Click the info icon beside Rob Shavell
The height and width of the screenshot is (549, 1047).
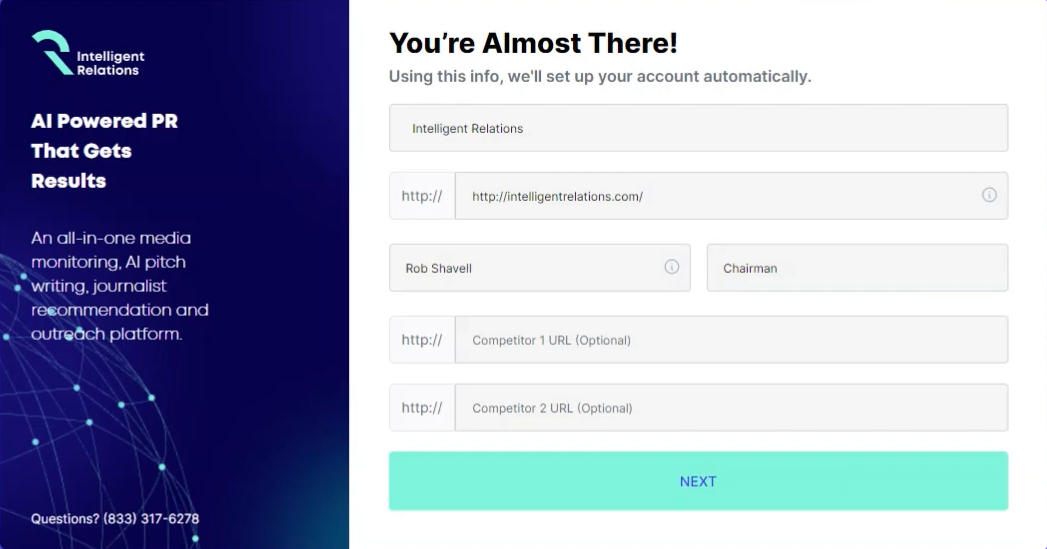[671, 267]
